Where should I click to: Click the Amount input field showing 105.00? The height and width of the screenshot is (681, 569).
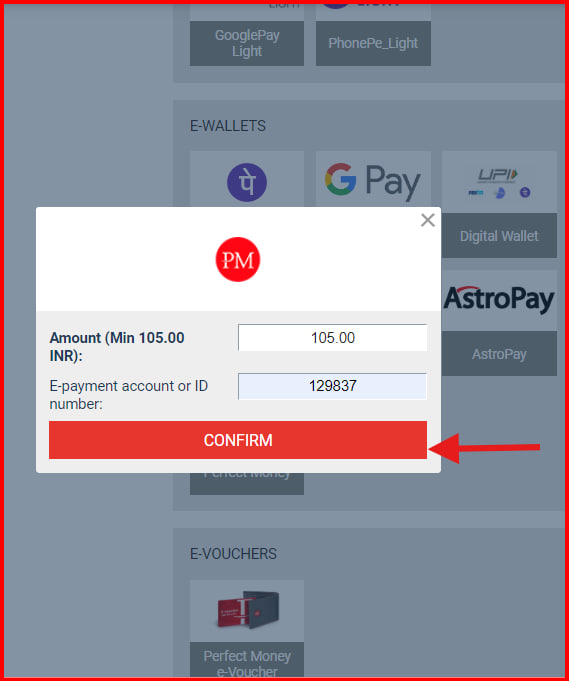332,337
